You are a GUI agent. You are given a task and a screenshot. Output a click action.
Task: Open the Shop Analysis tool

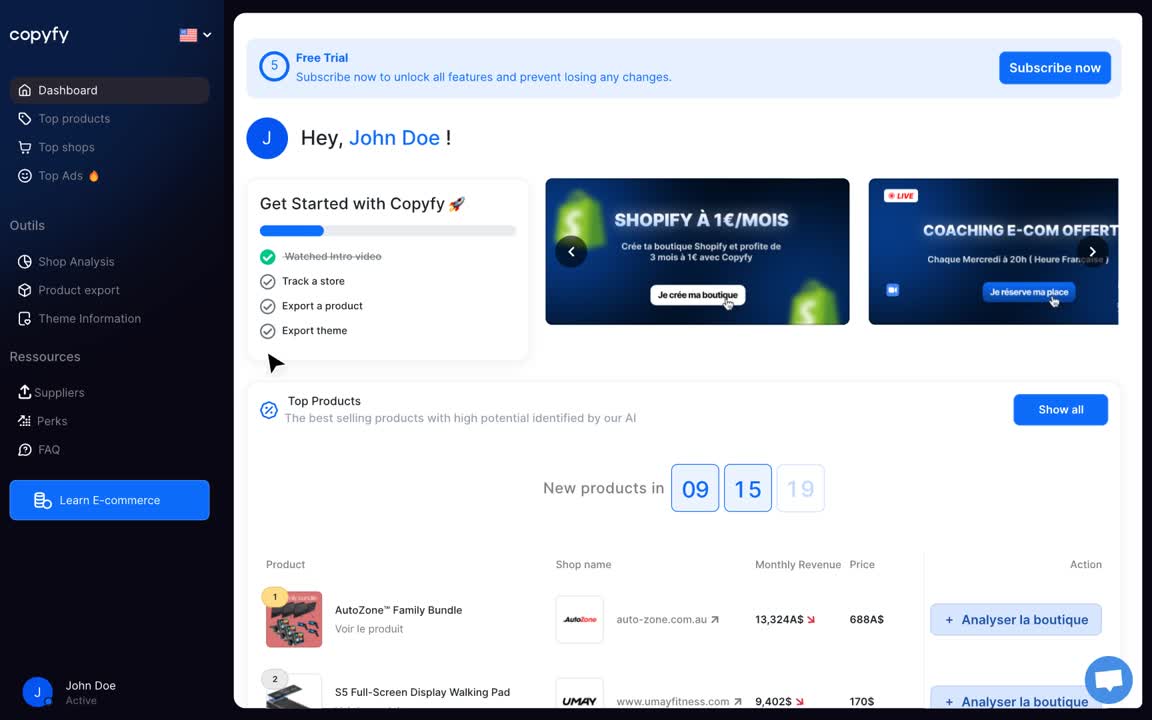click(x=75, y=261)
